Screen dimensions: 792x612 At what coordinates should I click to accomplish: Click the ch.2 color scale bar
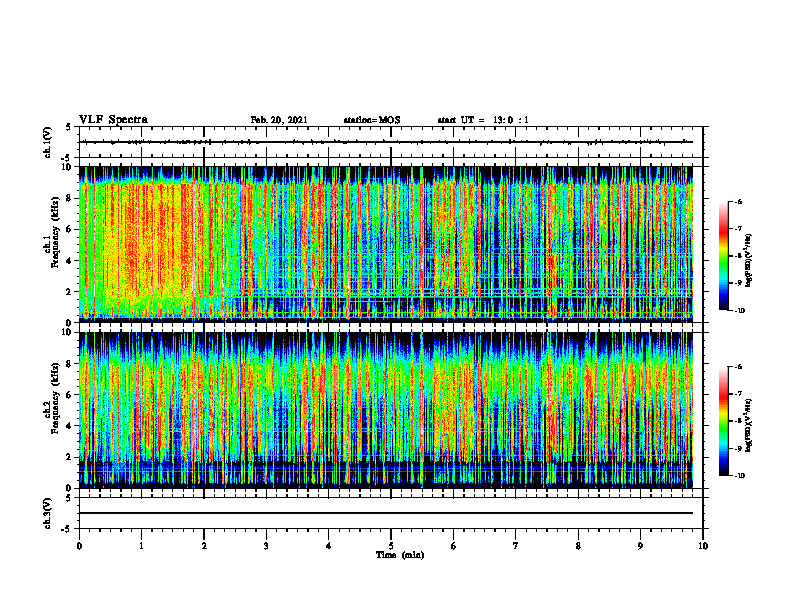click(723, 421)
